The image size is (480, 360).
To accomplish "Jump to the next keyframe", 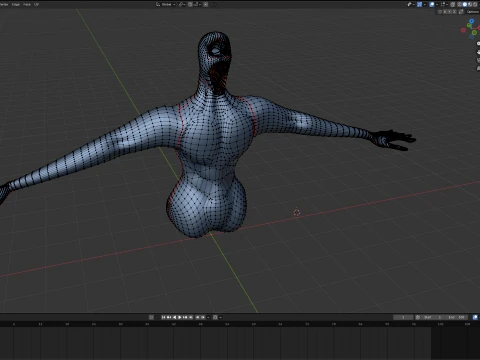I will [x=185, y=317].
